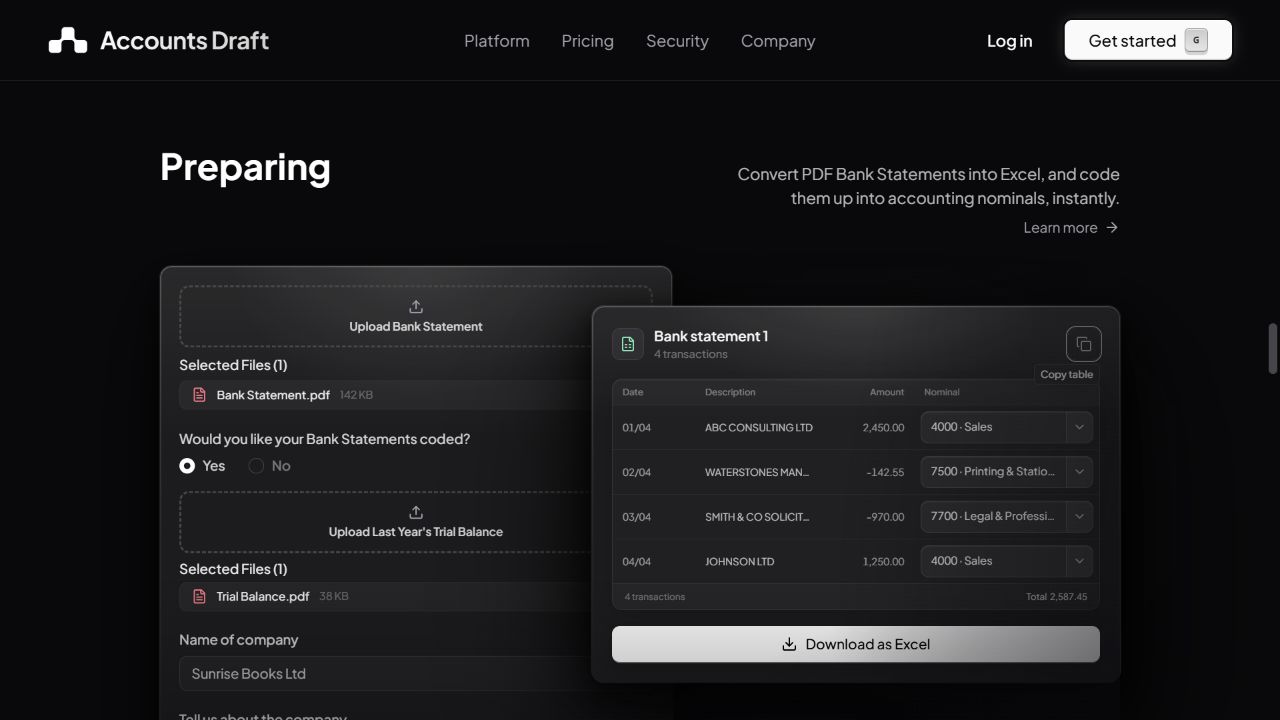Click the page vertical scrollbar thumb
Screen dimensions: 1280x720
(x=1273, y=348)
